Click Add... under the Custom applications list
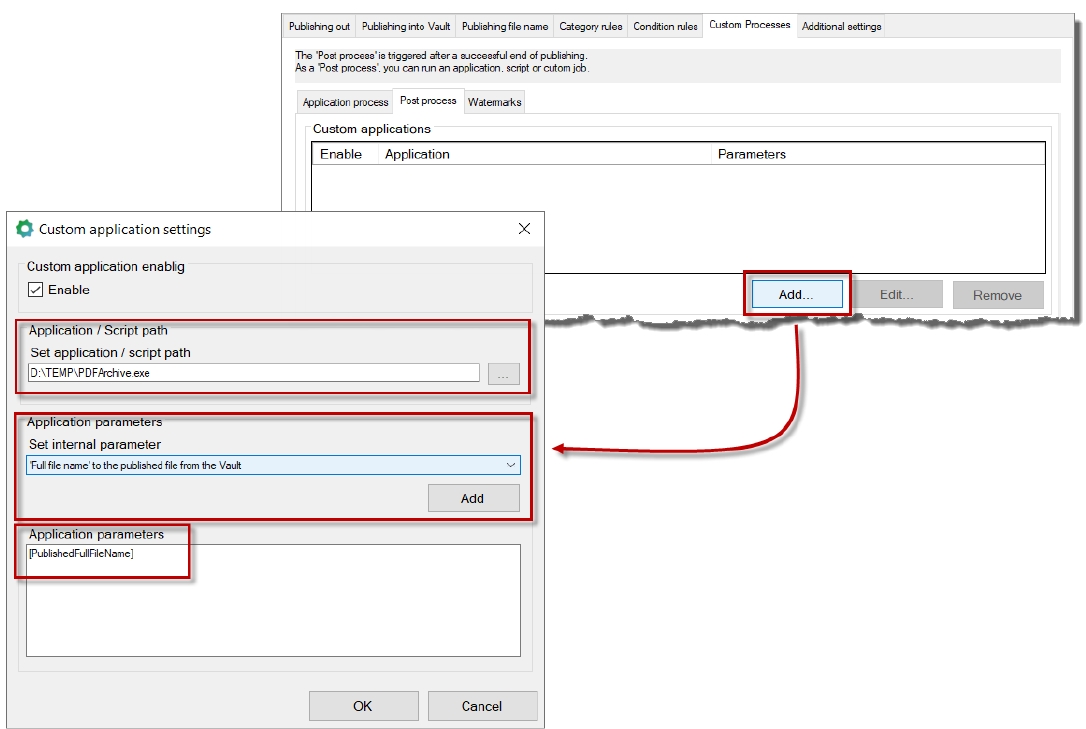The height and width of the screenshot is (729, 1086). click(796, 295)
